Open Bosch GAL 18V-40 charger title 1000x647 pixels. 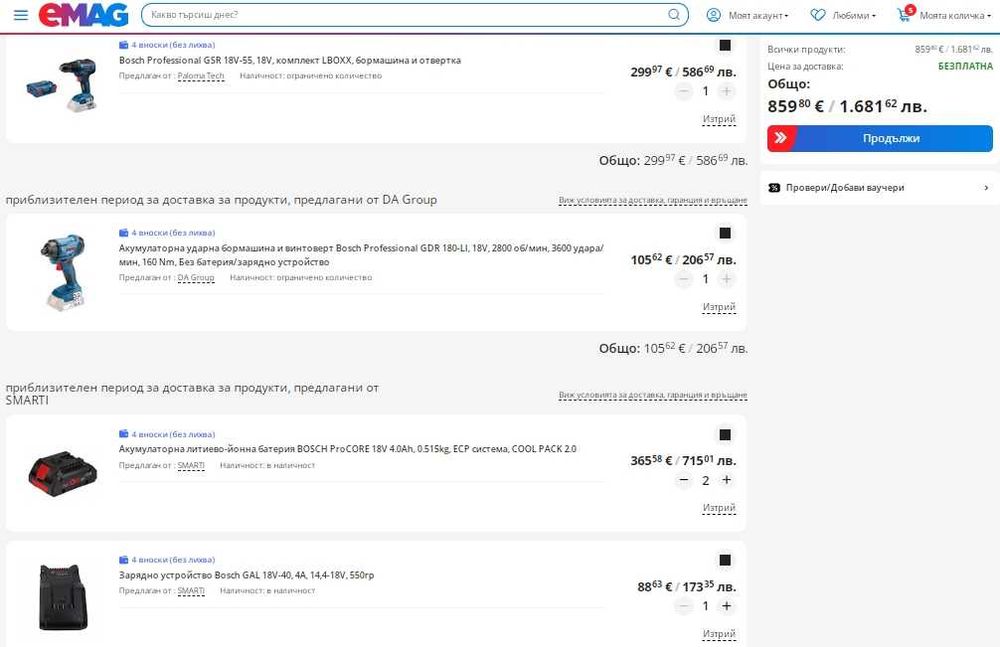click(246, 575)
